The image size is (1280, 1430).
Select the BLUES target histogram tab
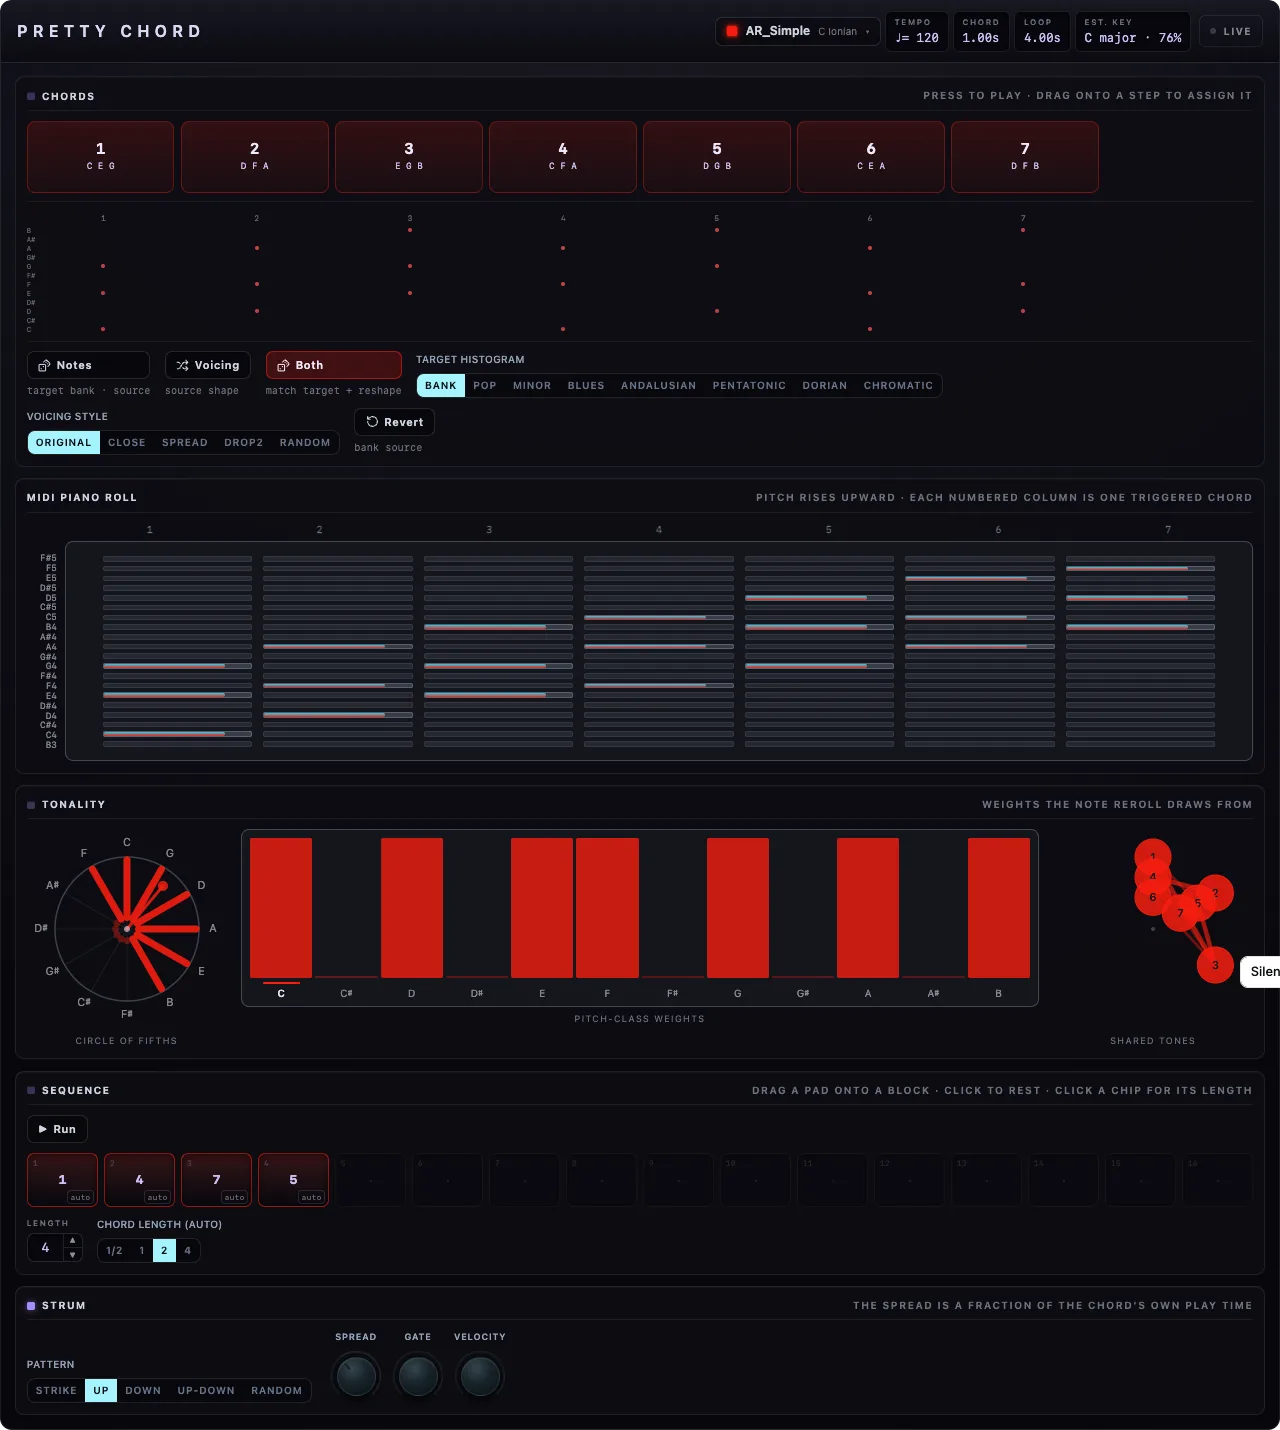586,386
